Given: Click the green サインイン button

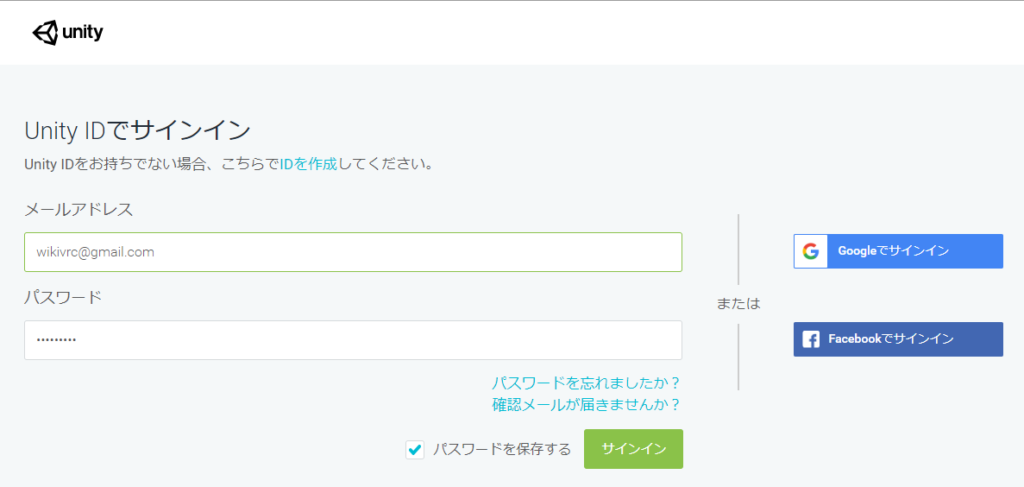Looking at the screenshot, I should coord(633,449).
